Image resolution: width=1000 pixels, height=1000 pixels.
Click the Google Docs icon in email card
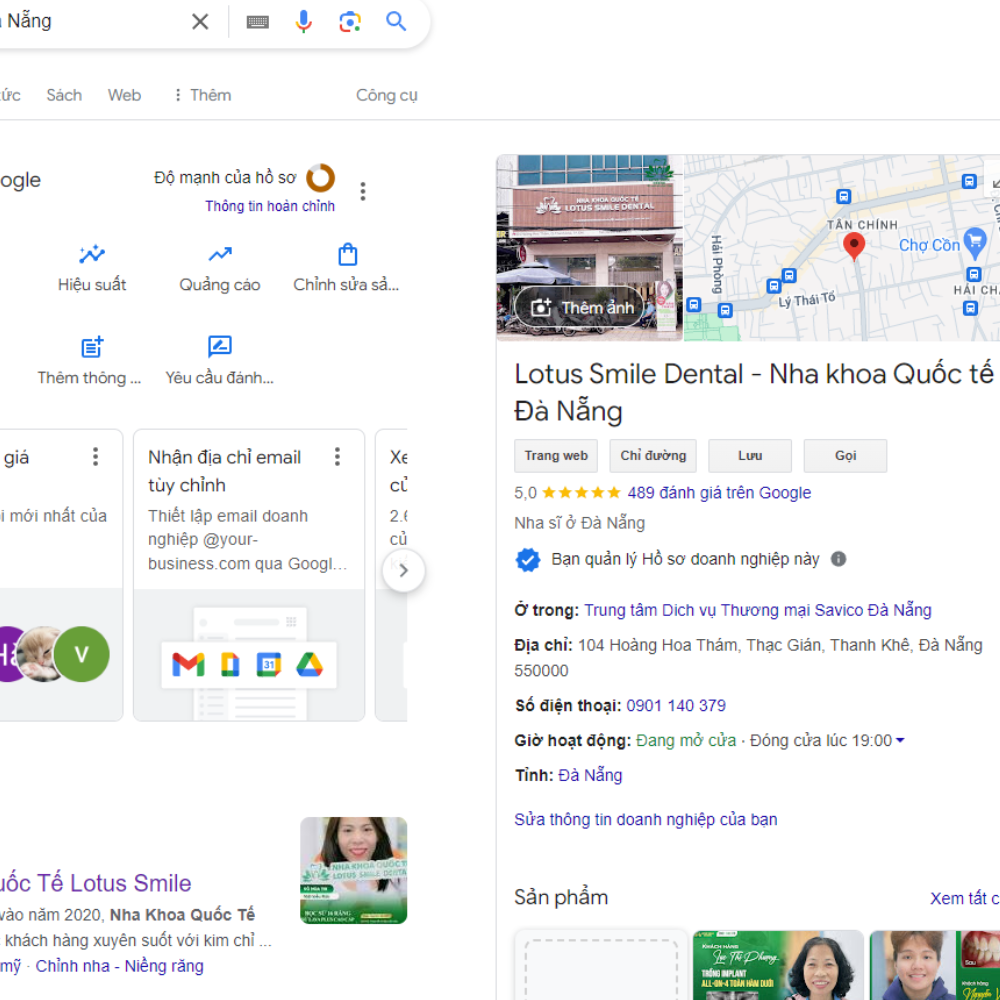click(x=230, y=665)
